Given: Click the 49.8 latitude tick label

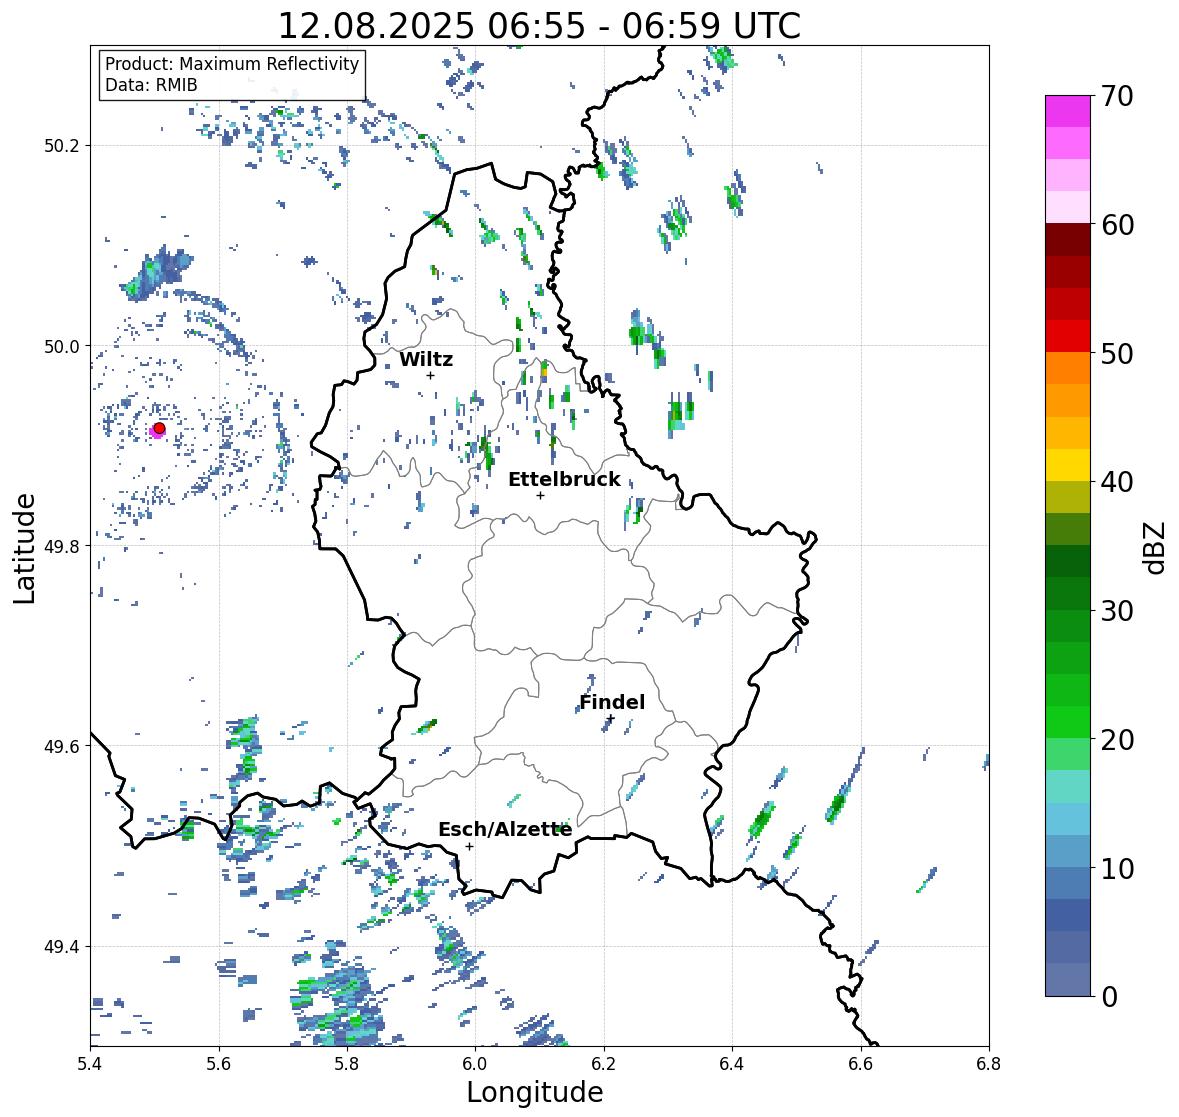Looking at the screenshot, I should click(62, 546).
